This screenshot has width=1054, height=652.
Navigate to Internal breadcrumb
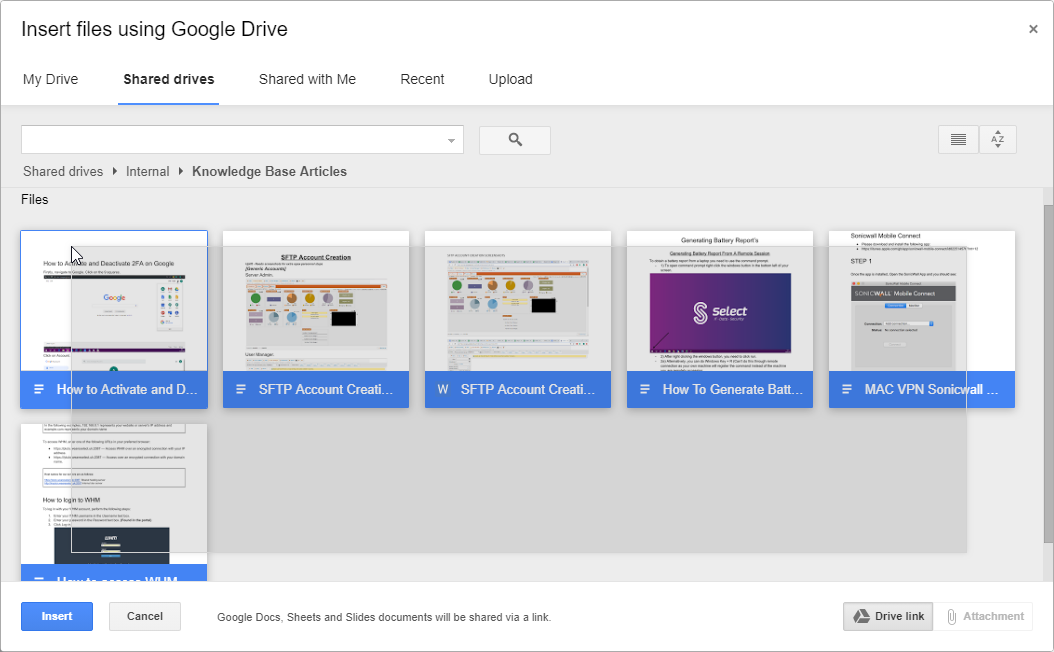pyautogui.click(x=147, y=171)
